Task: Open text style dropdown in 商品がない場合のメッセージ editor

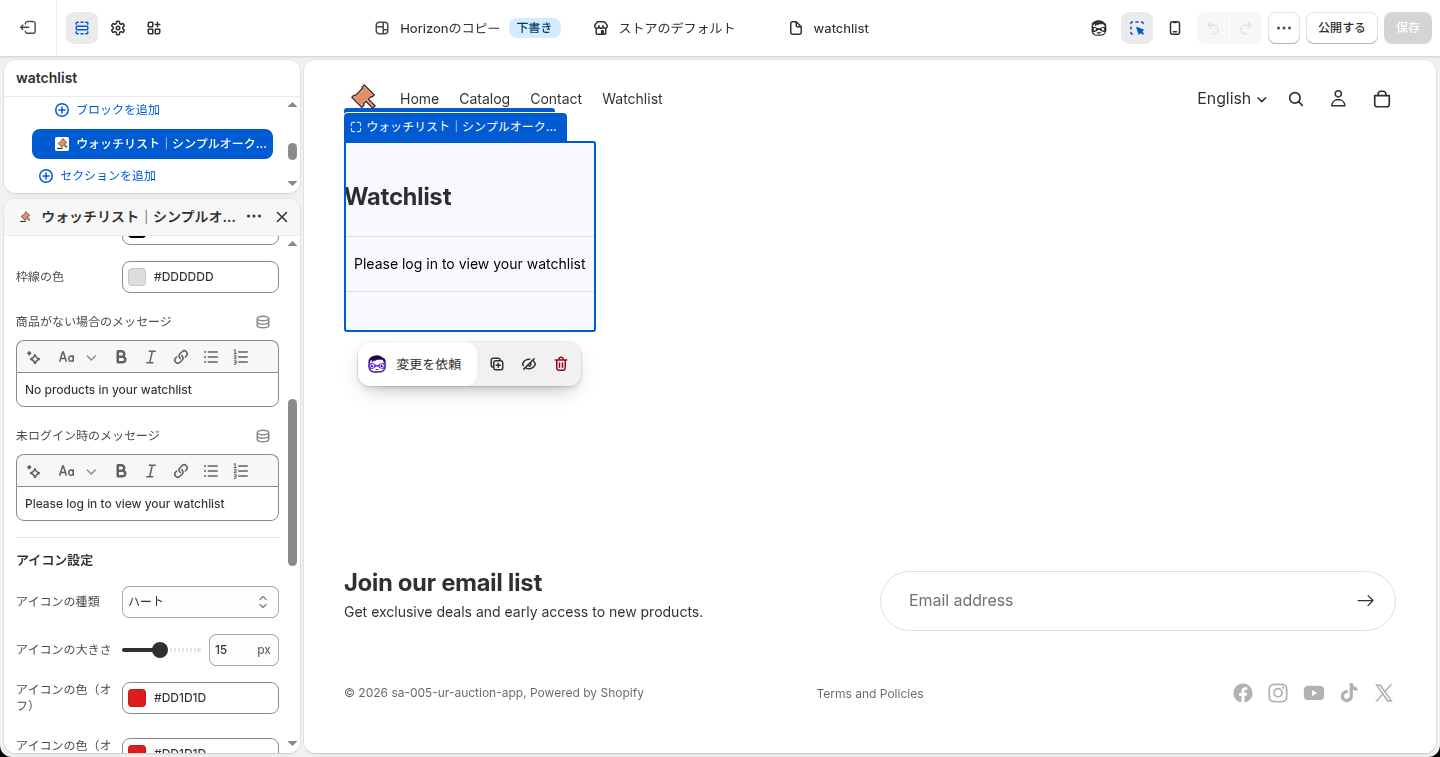Action: (x=77, y=357)
